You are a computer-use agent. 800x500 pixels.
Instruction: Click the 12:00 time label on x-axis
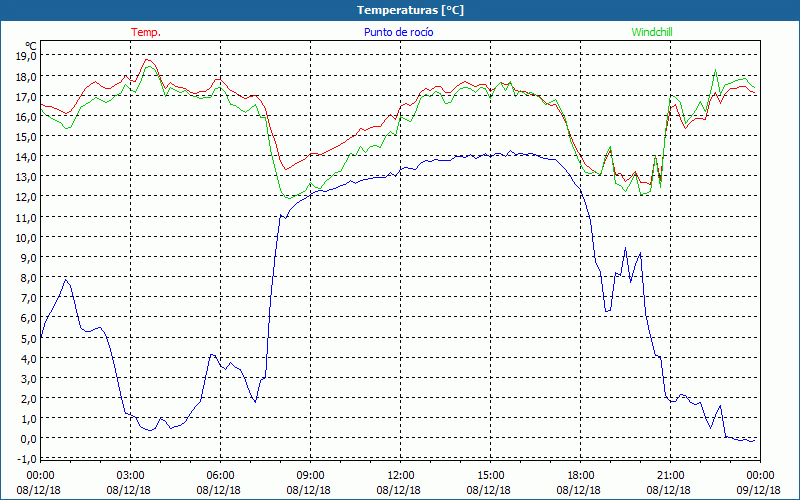click(x=401, y=475)
